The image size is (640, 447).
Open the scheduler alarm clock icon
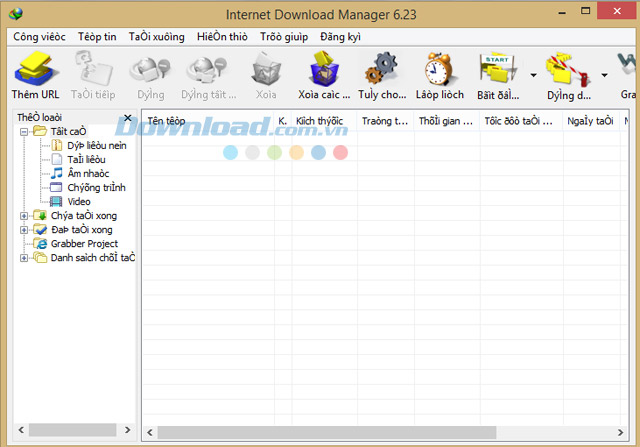point(439,70)
